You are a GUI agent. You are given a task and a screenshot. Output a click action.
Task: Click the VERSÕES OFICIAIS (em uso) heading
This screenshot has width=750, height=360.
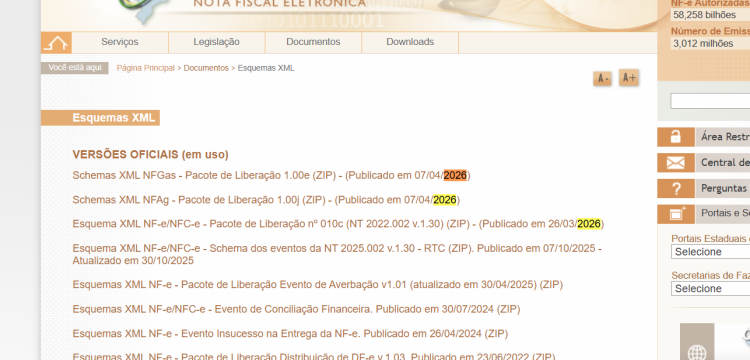pyautogui.click(x=151, y=155)
